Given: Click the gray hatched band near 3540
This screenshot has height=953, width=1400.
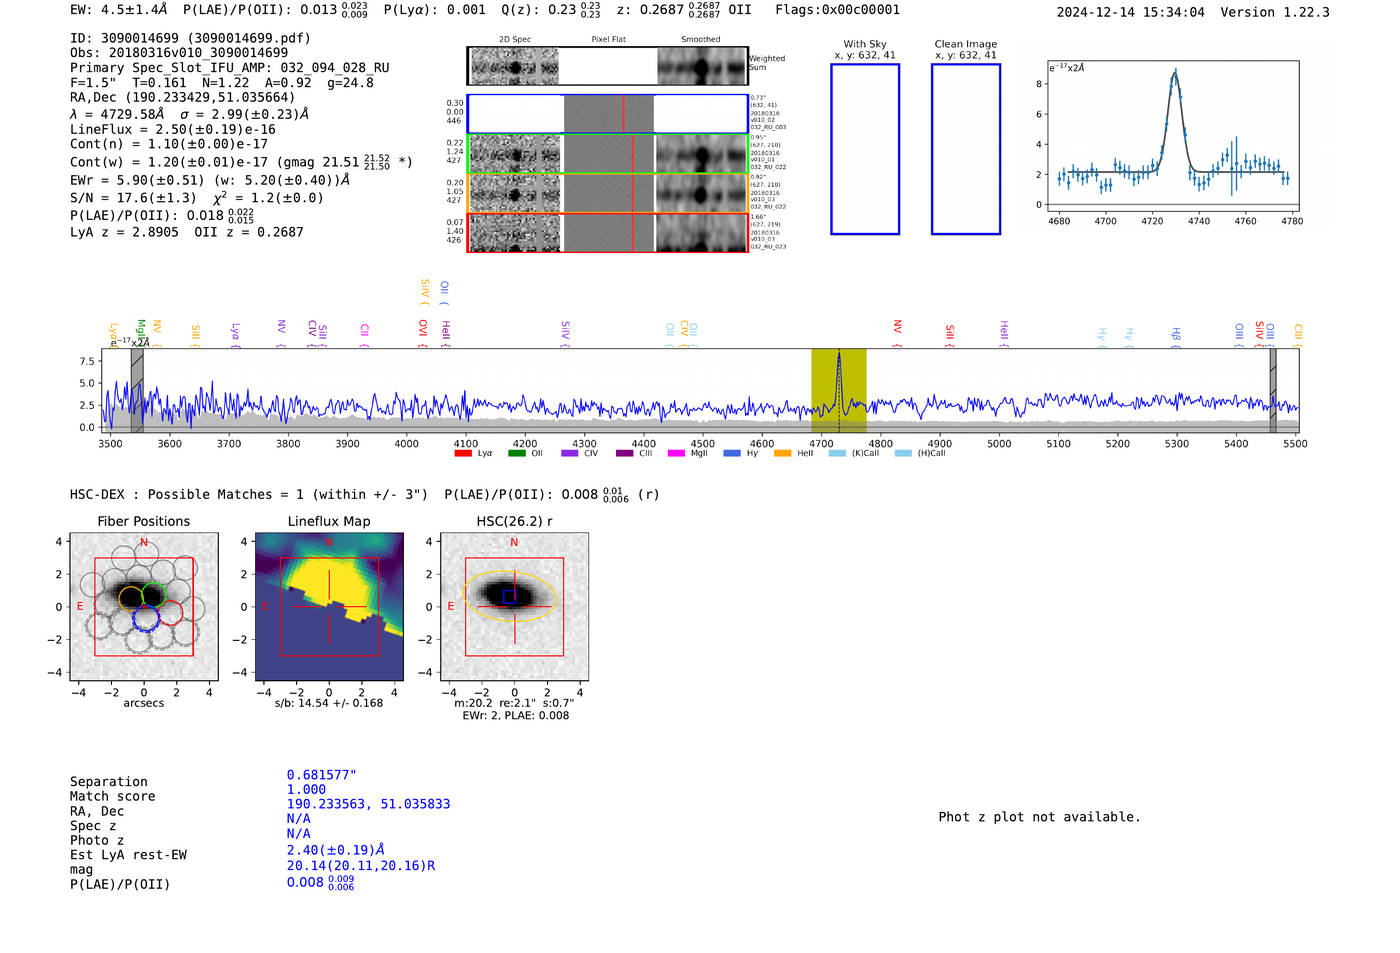Looking at the screenshot, I should click(x=137, y=391).
